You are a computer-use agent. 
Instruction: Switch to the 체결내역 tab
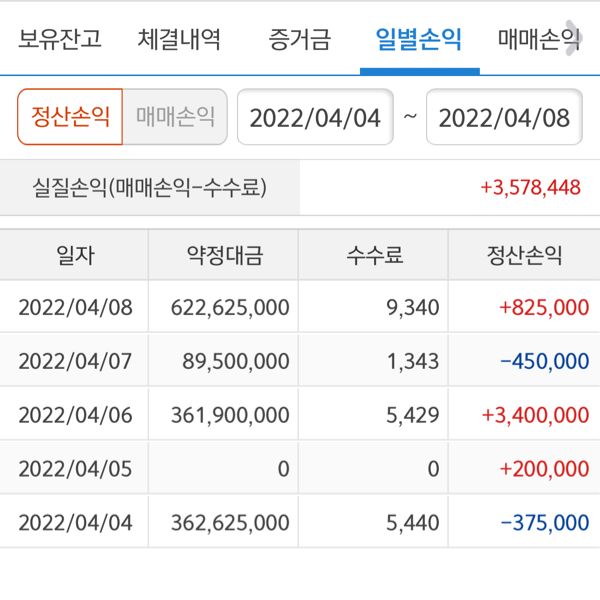click(x=179, y=41)
